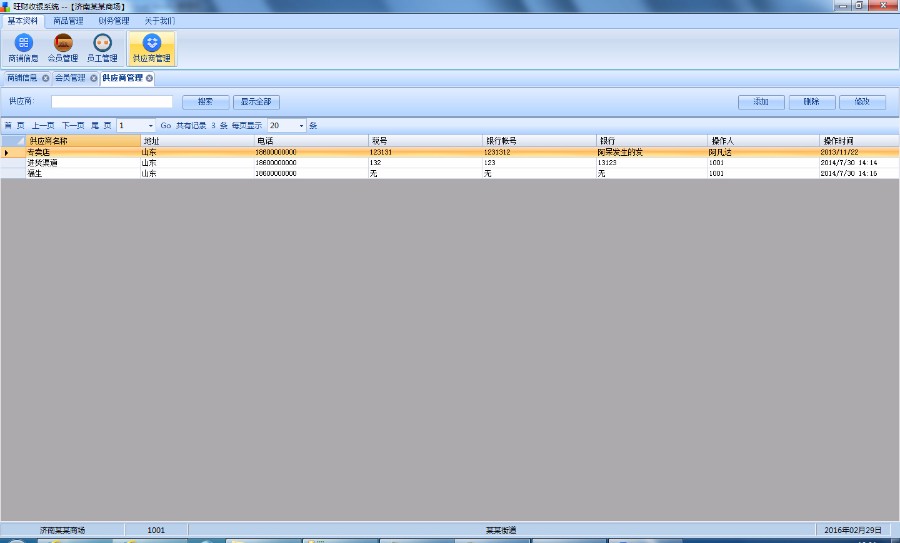This screenshot has height=543, width=900.
Task: Click the 添加 button
Action: [x=761, y=102]
